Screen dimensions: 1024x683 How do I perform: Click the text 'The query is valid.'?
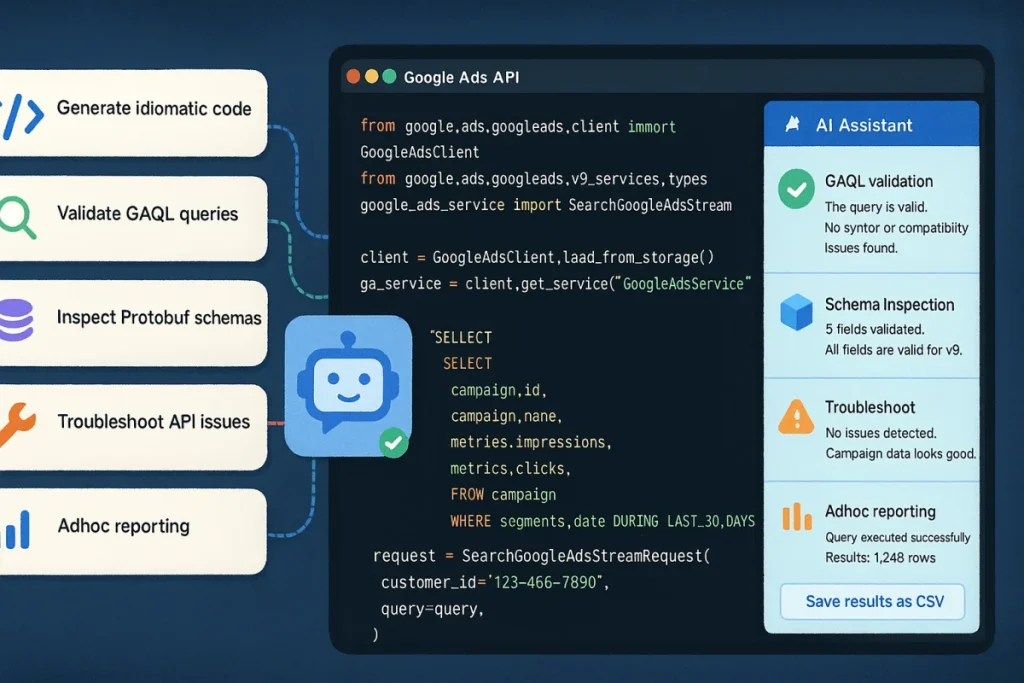coord(876,207)
